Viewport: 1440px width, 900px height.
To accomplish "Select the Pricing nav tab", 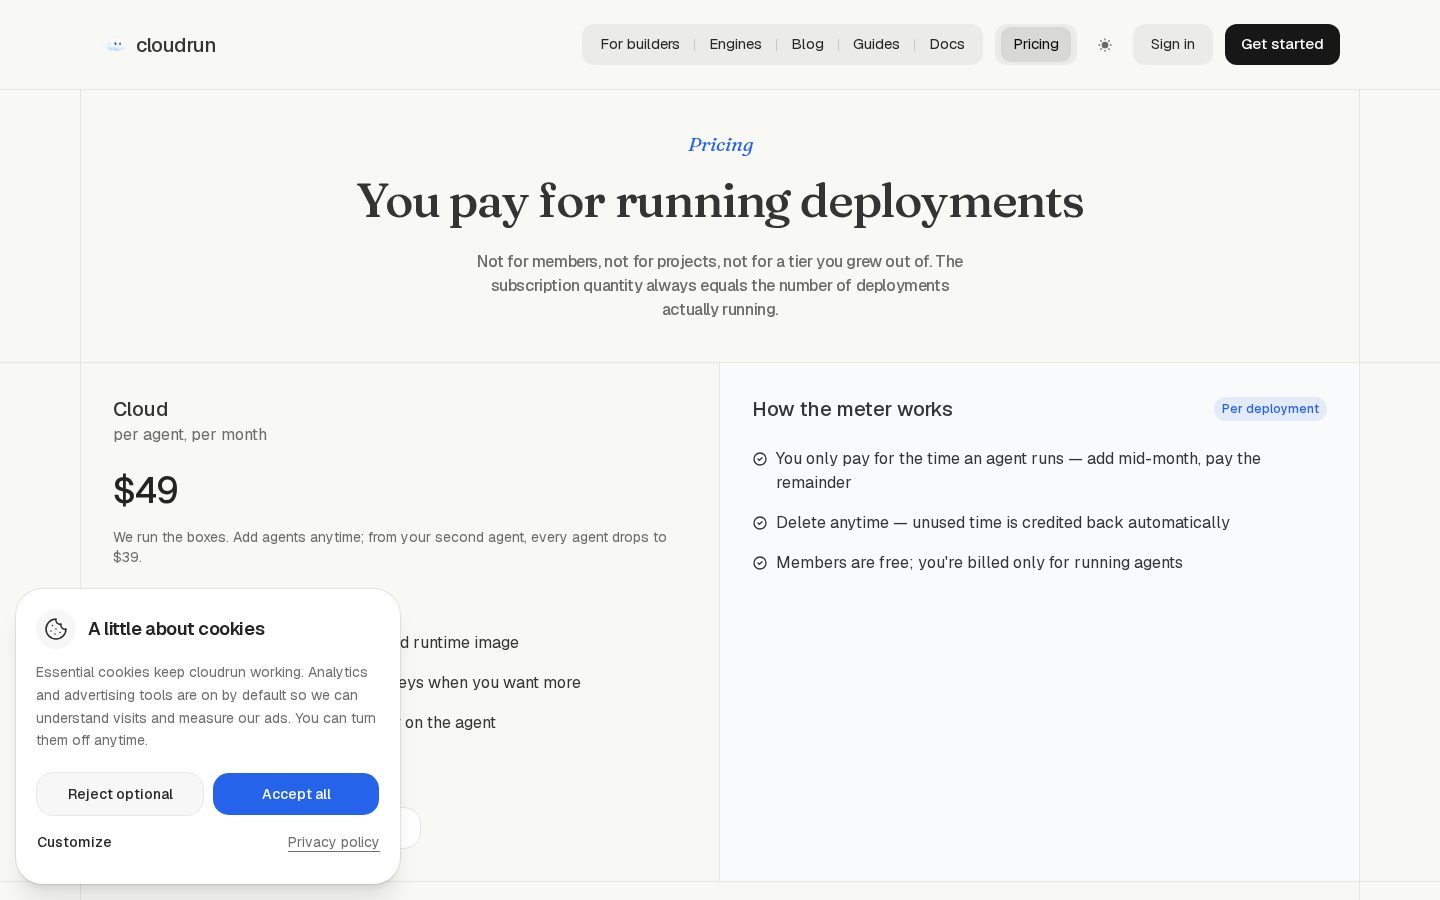I will tap(1036, 44).
